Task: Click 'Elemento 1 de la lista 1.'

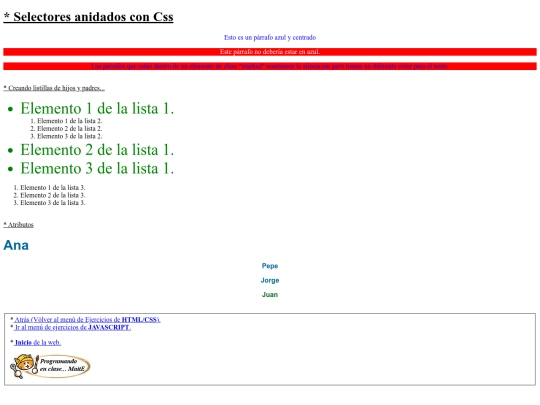Action: (x=97, y=108)
